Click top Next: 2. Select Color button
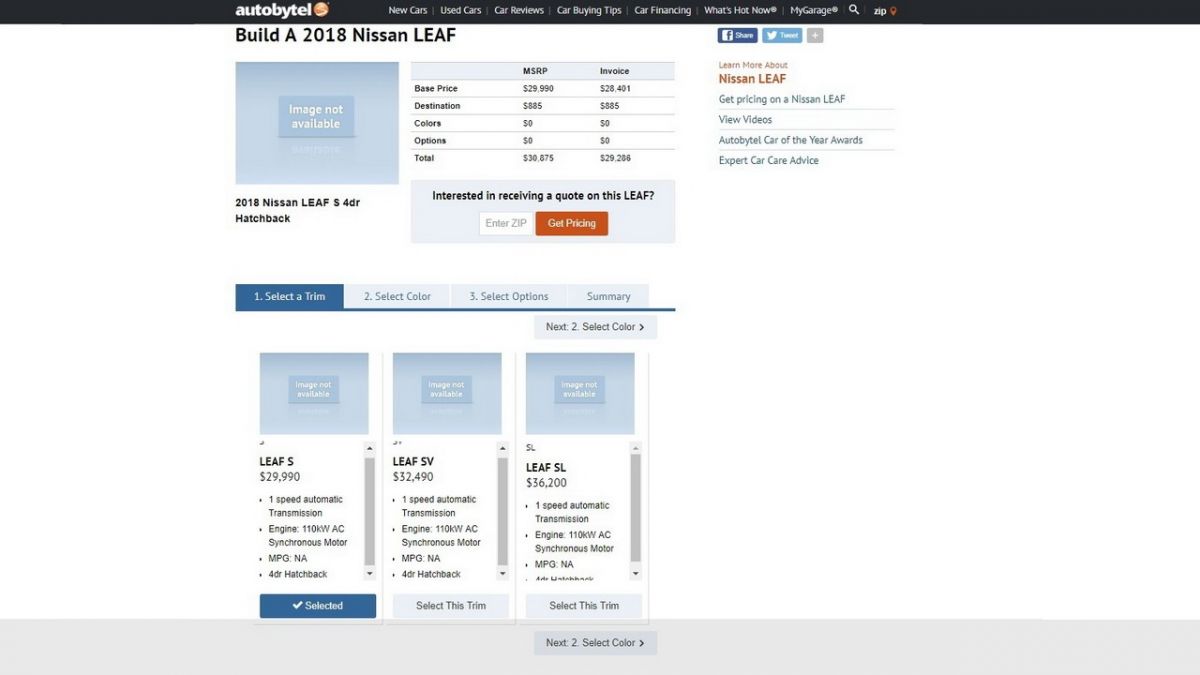The image size is (1200, 675). coord(595,327)
